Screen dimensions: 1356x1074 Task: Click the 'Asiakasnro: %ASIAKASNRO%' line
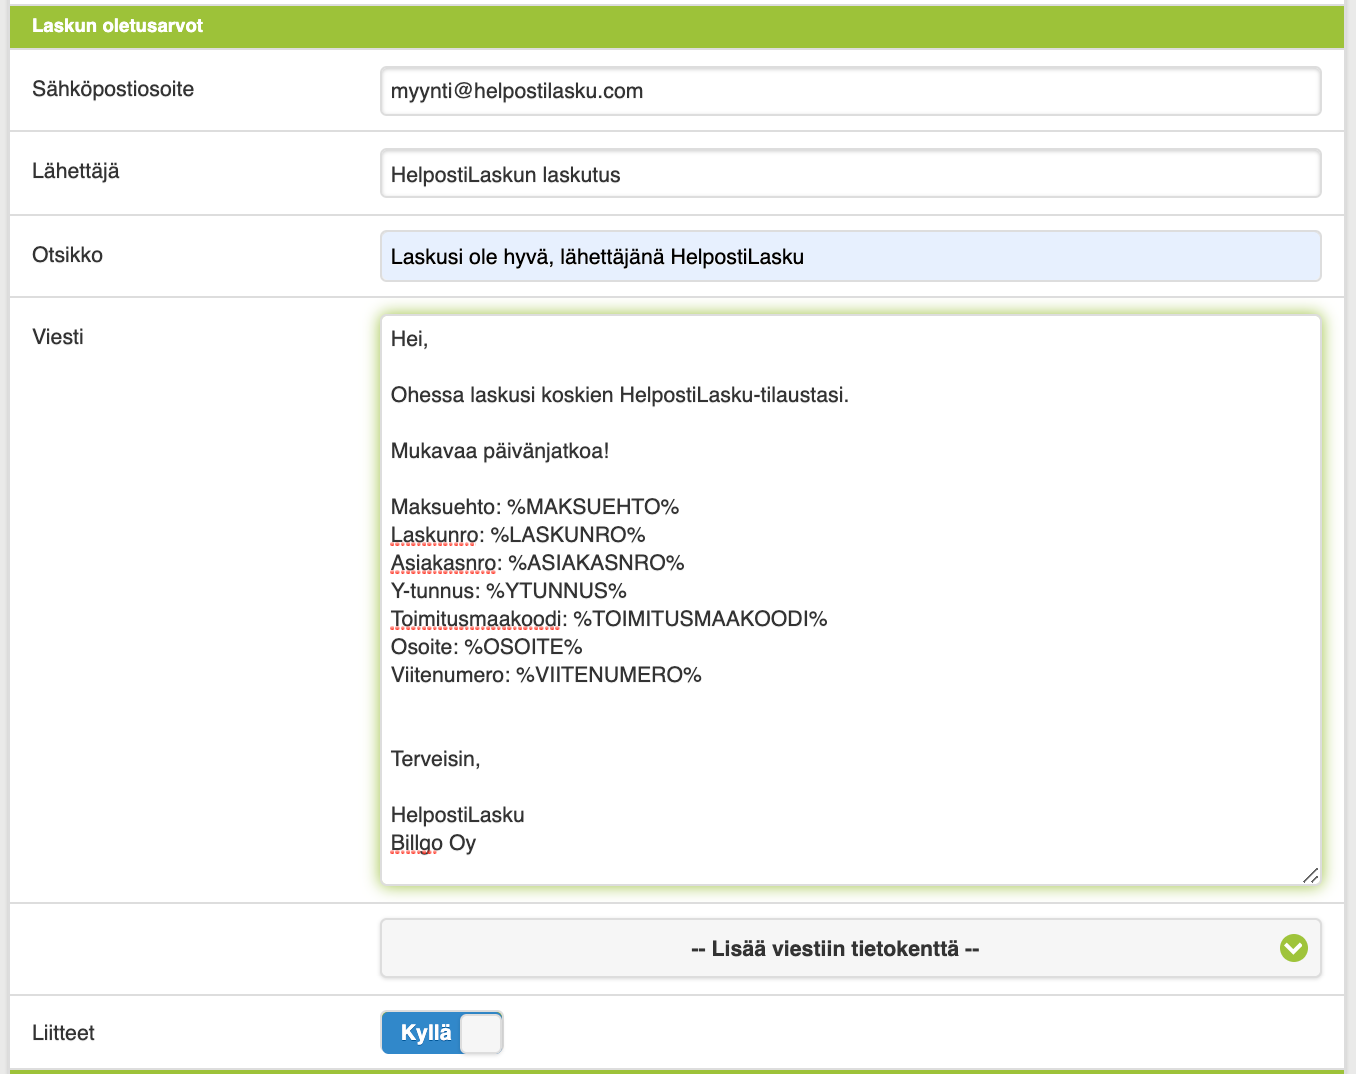point(538,563)
